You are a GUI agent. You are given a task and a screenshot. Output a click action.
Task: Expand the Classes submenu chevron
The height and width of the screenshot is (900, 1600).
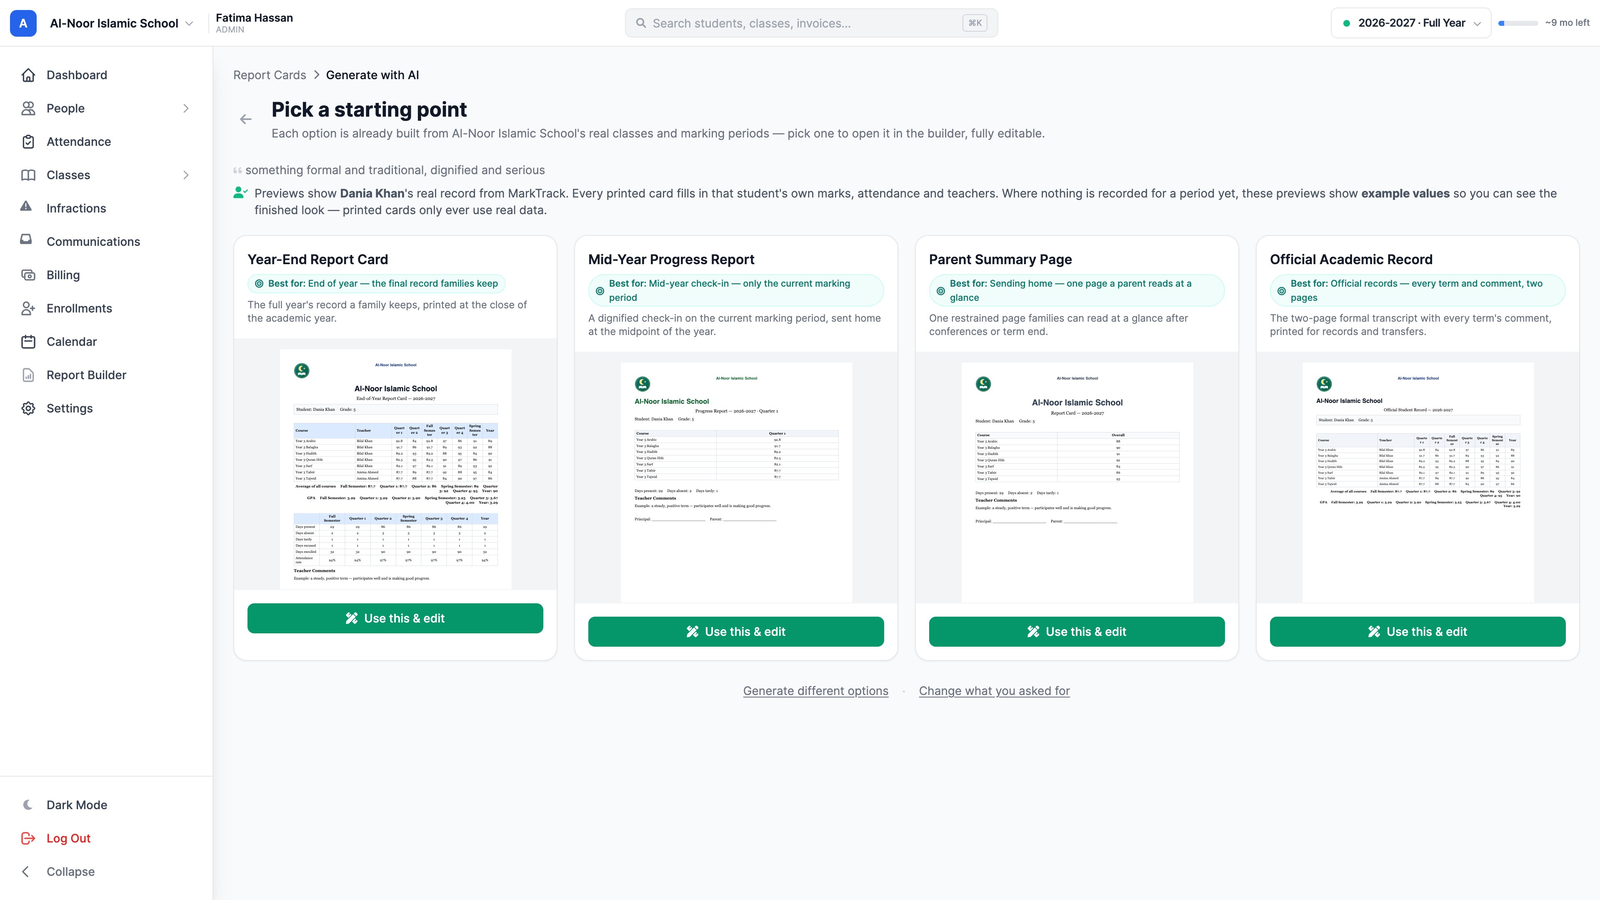pyautogui.click(x=186, y=175)
